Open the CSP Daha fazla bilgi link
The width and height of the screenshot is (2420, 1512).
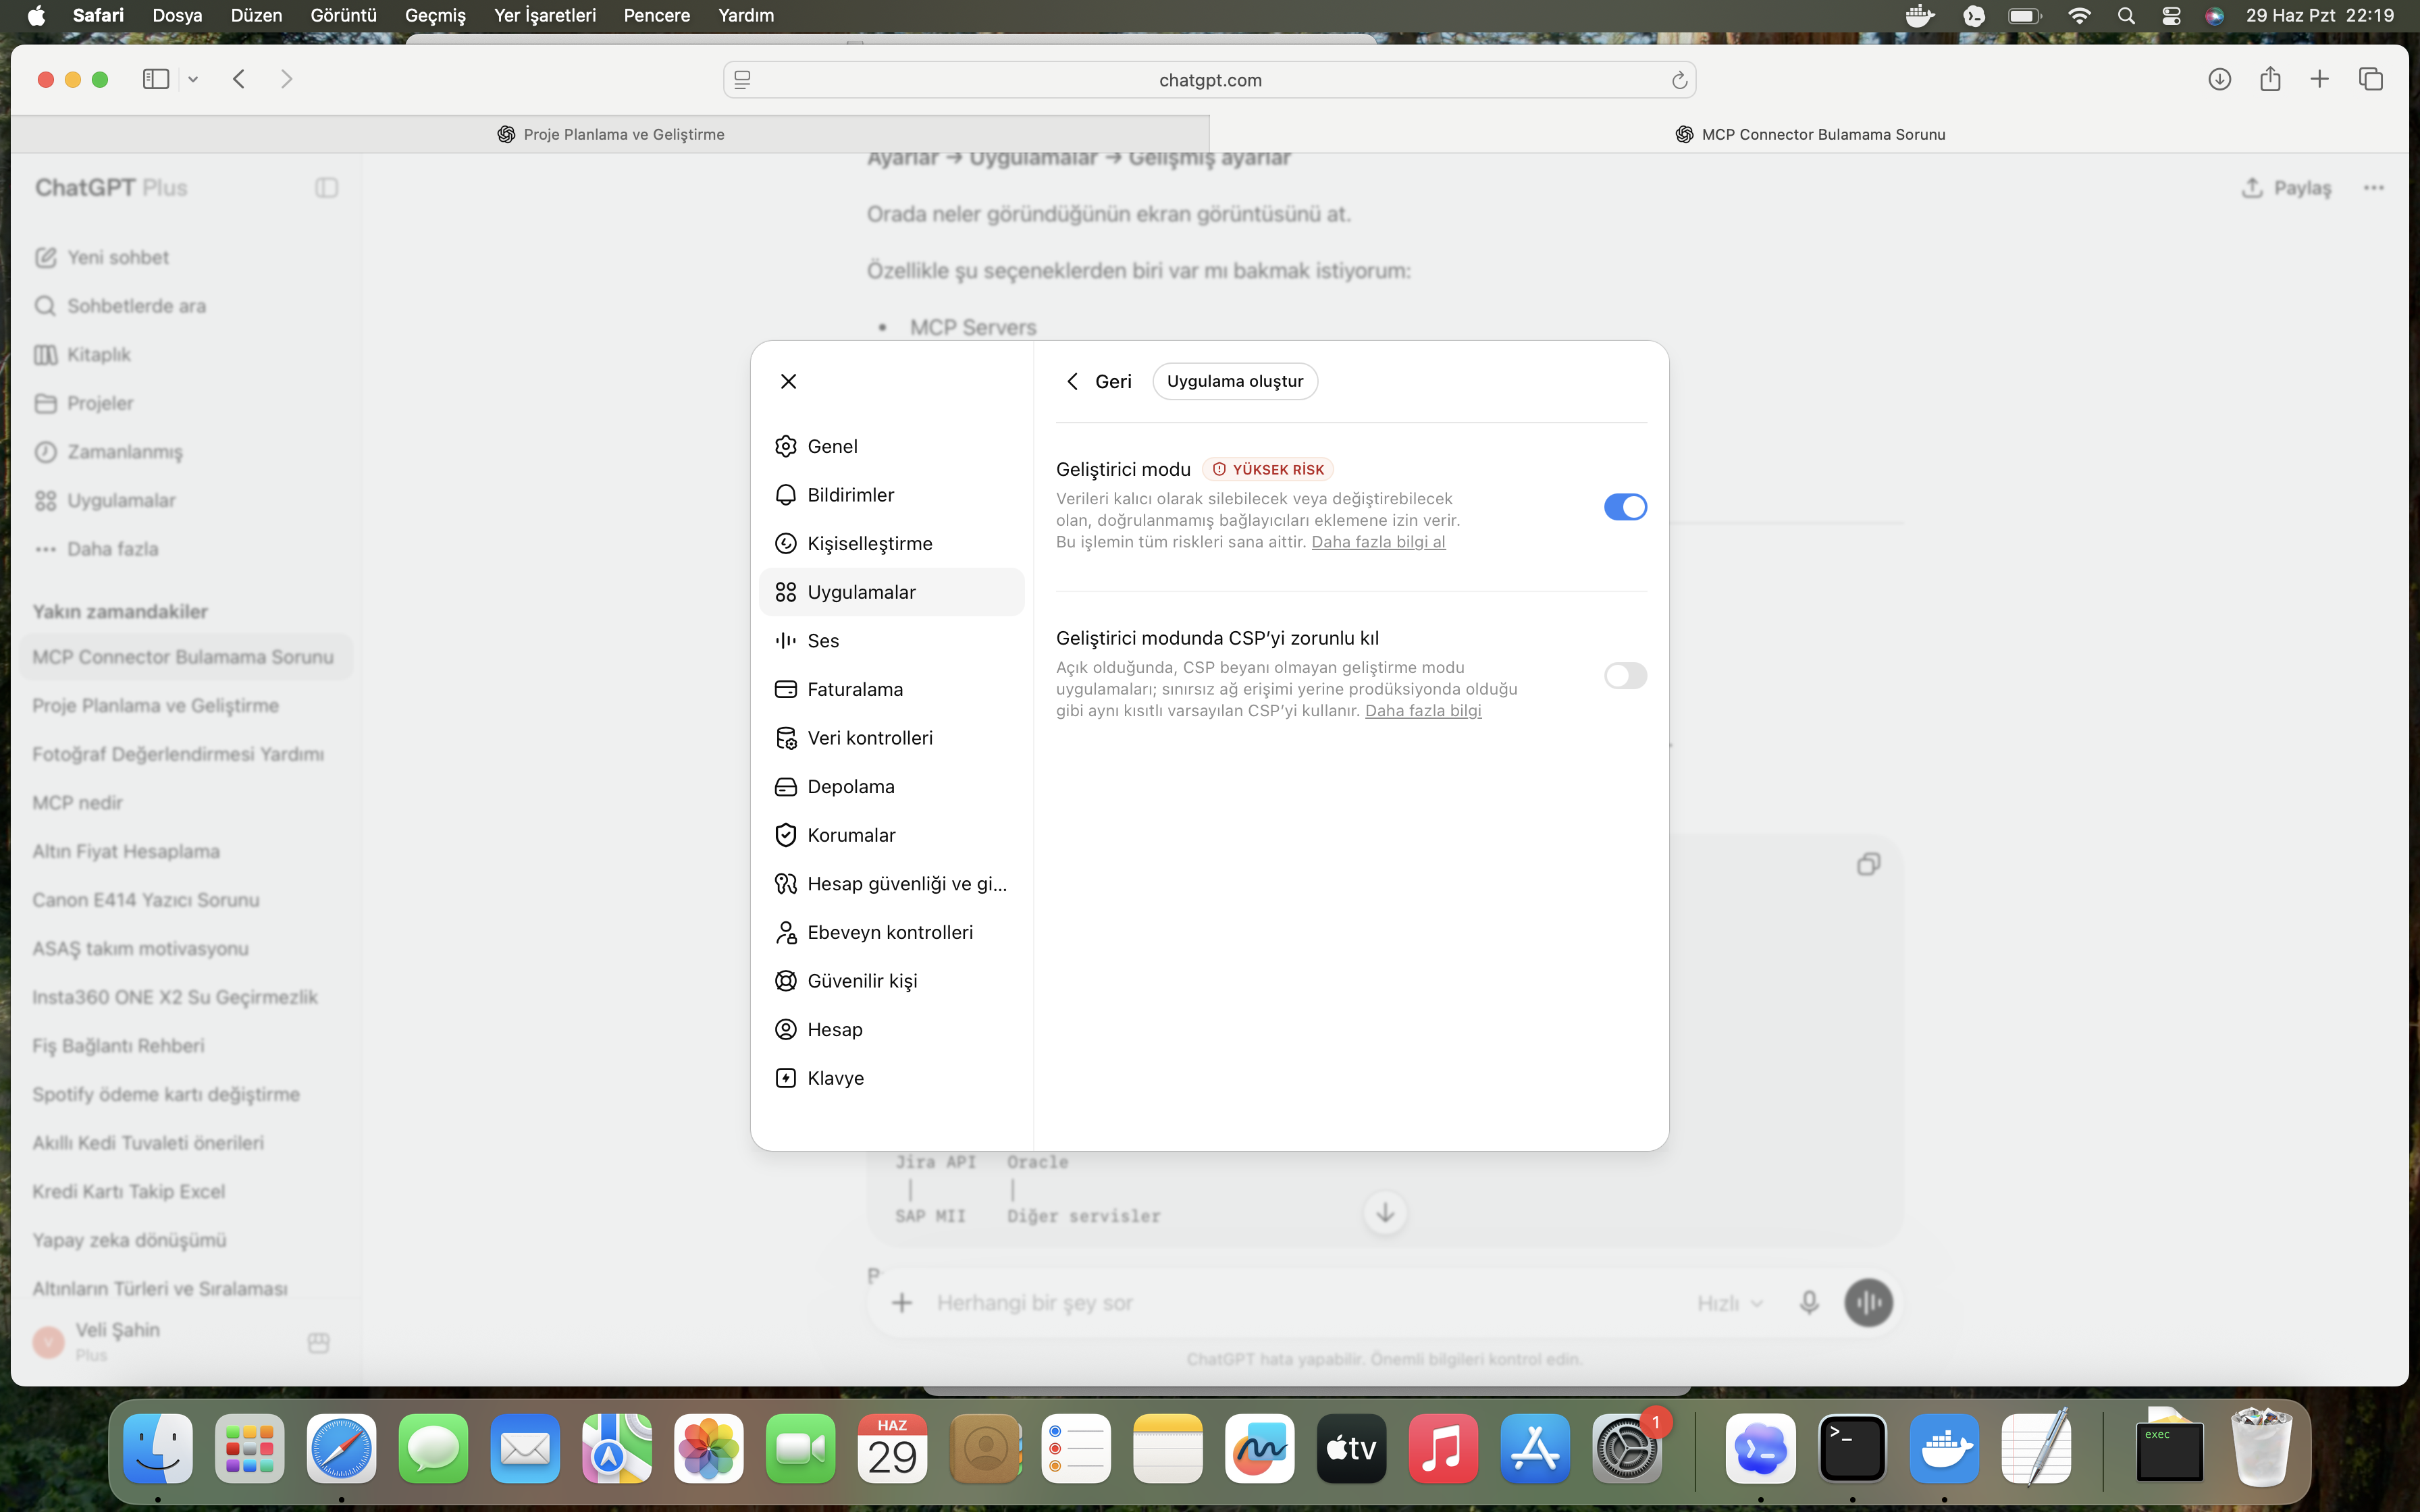tap(1423, 711)
